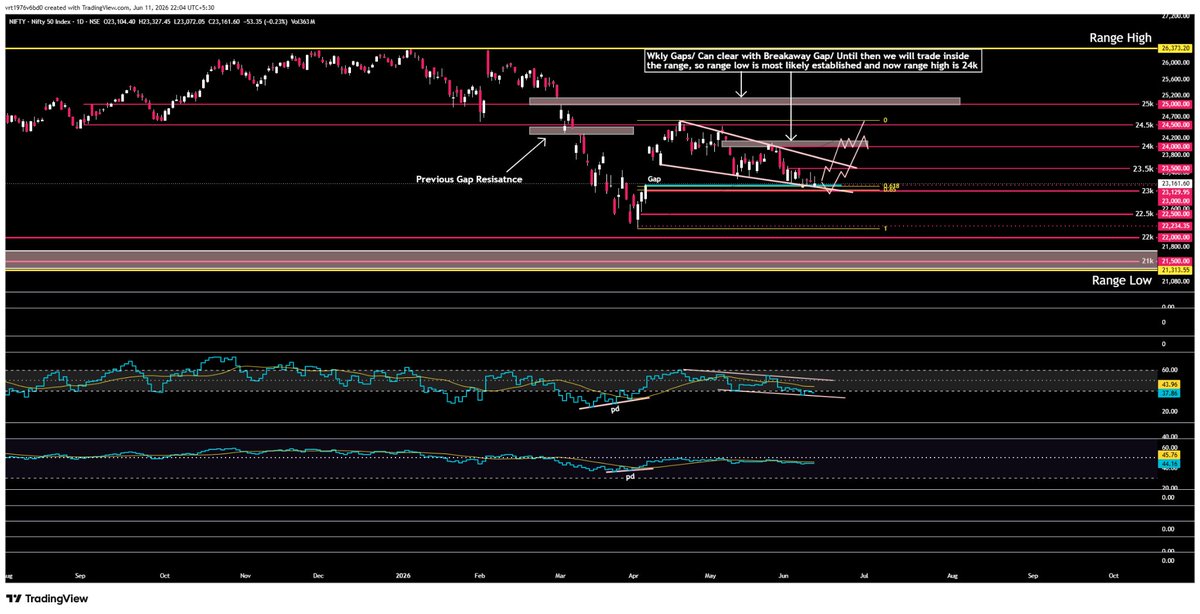The width and height of the screenshot is (1200, 614).
Task: Click the 22,500.00 price tag
Action: click(1173, 214)
